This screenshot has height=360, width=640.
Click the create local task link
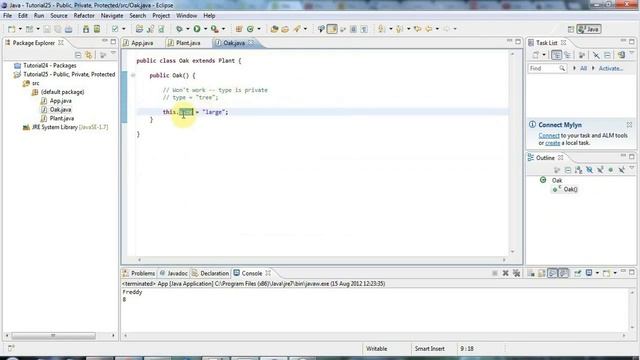point(552,143)
